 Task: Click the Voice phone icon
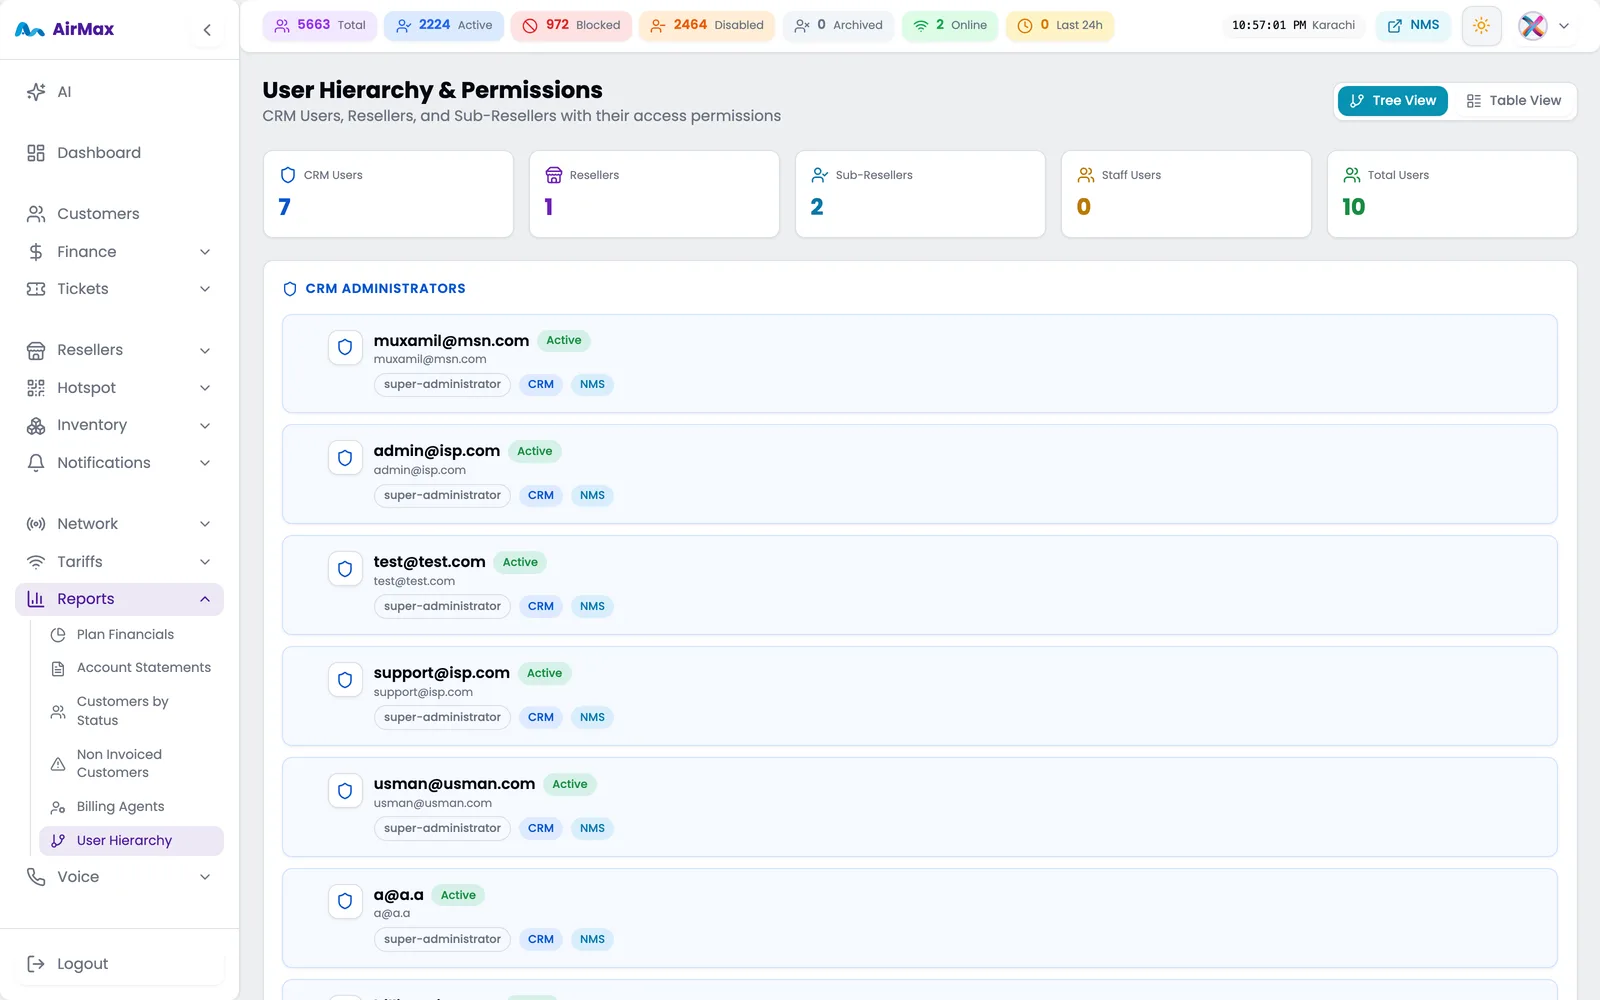coord(36,877)
